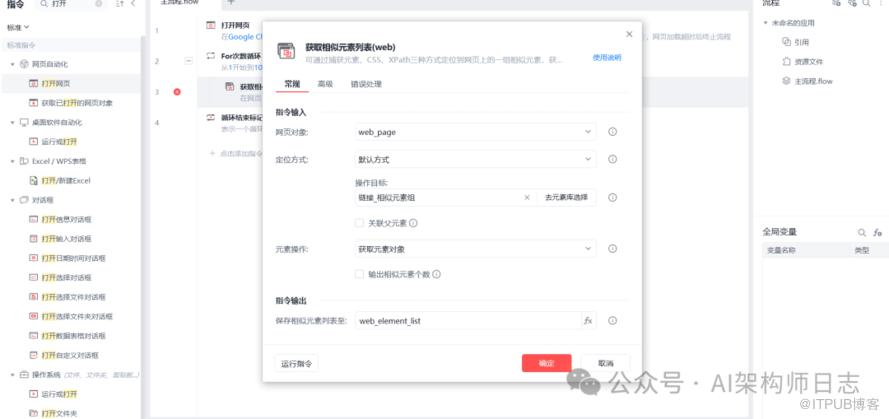Click icon of 打开日期时间对话框 instruction
889x419 pixels.
click(33, 258)
